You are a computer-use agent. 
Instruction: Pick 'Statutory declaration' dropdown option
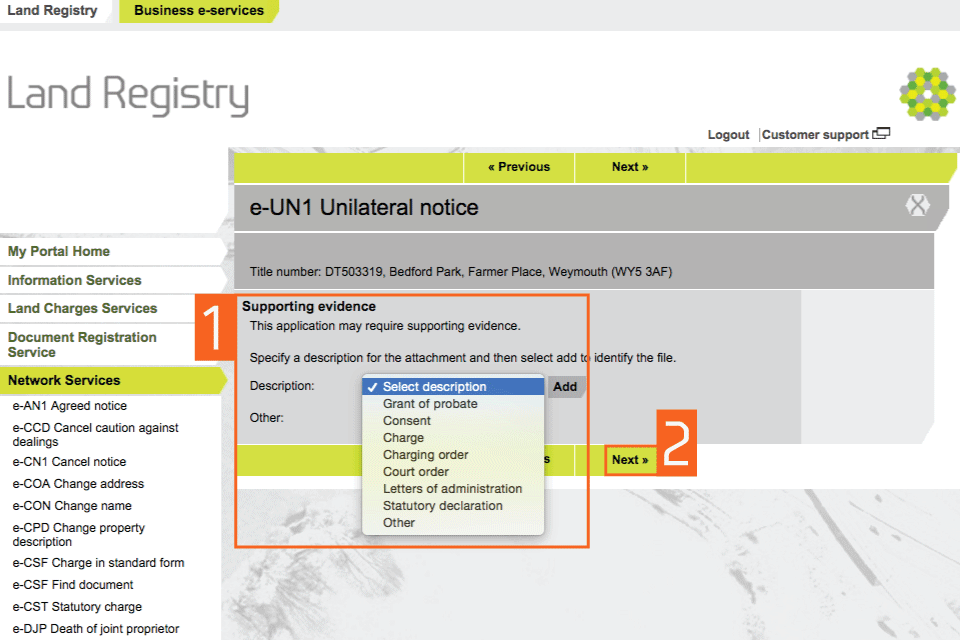[x=442, y=506]
